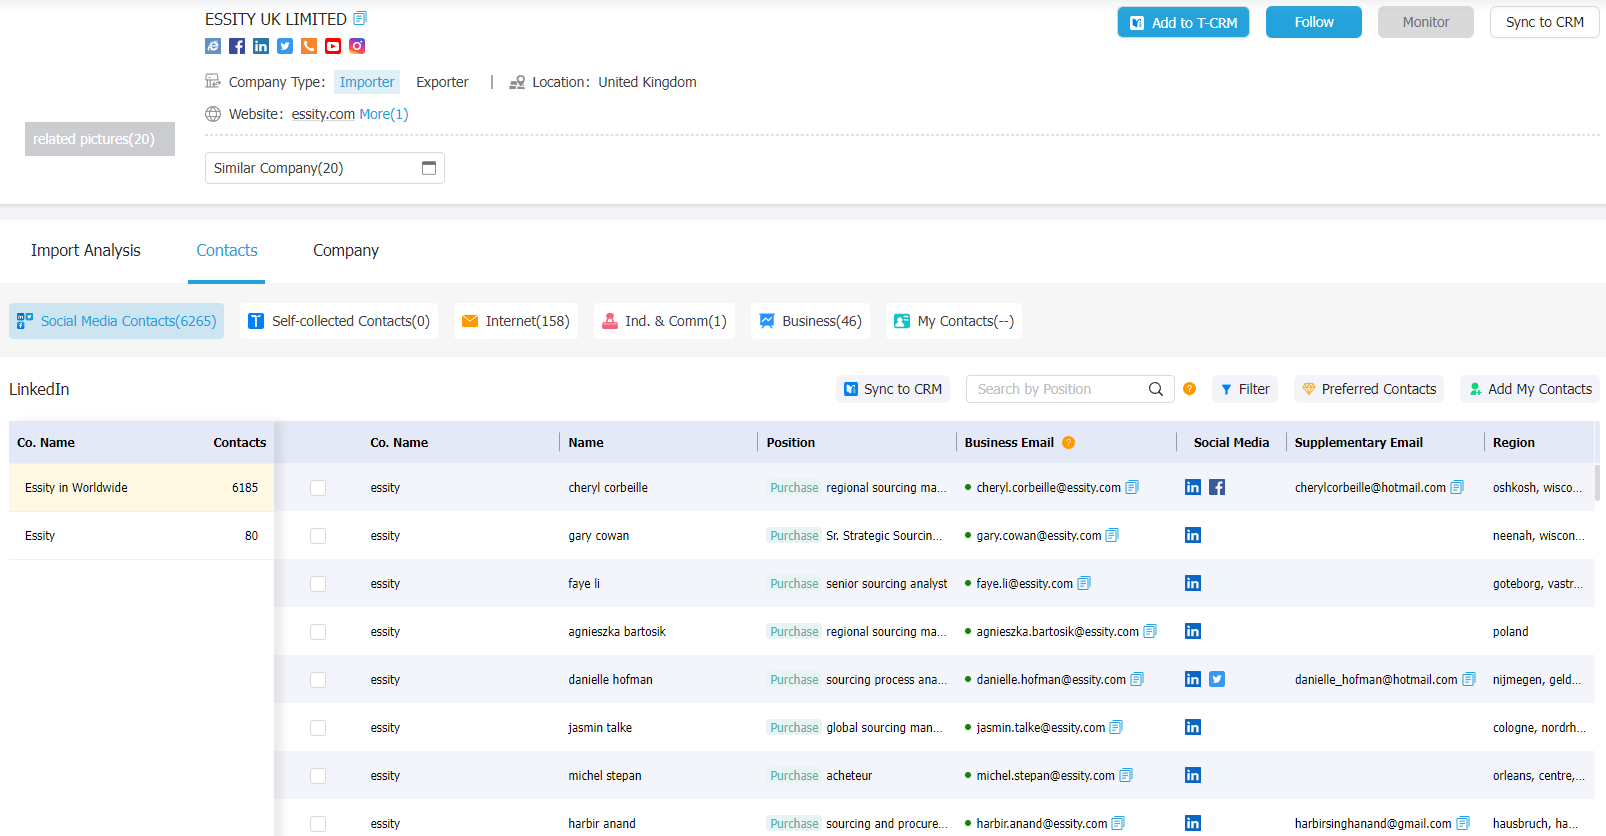The width and height of the screenshot is (1606, 836).
Task: Open the company's Twitter icon in the header
Action: click(x=285, y=46)
